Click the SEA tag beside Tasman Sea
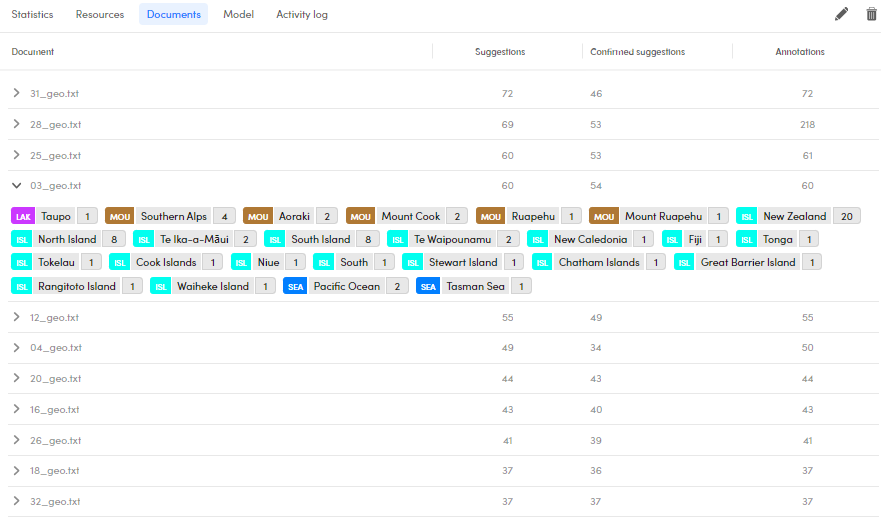Screen dimensions: 881x517 428,286
